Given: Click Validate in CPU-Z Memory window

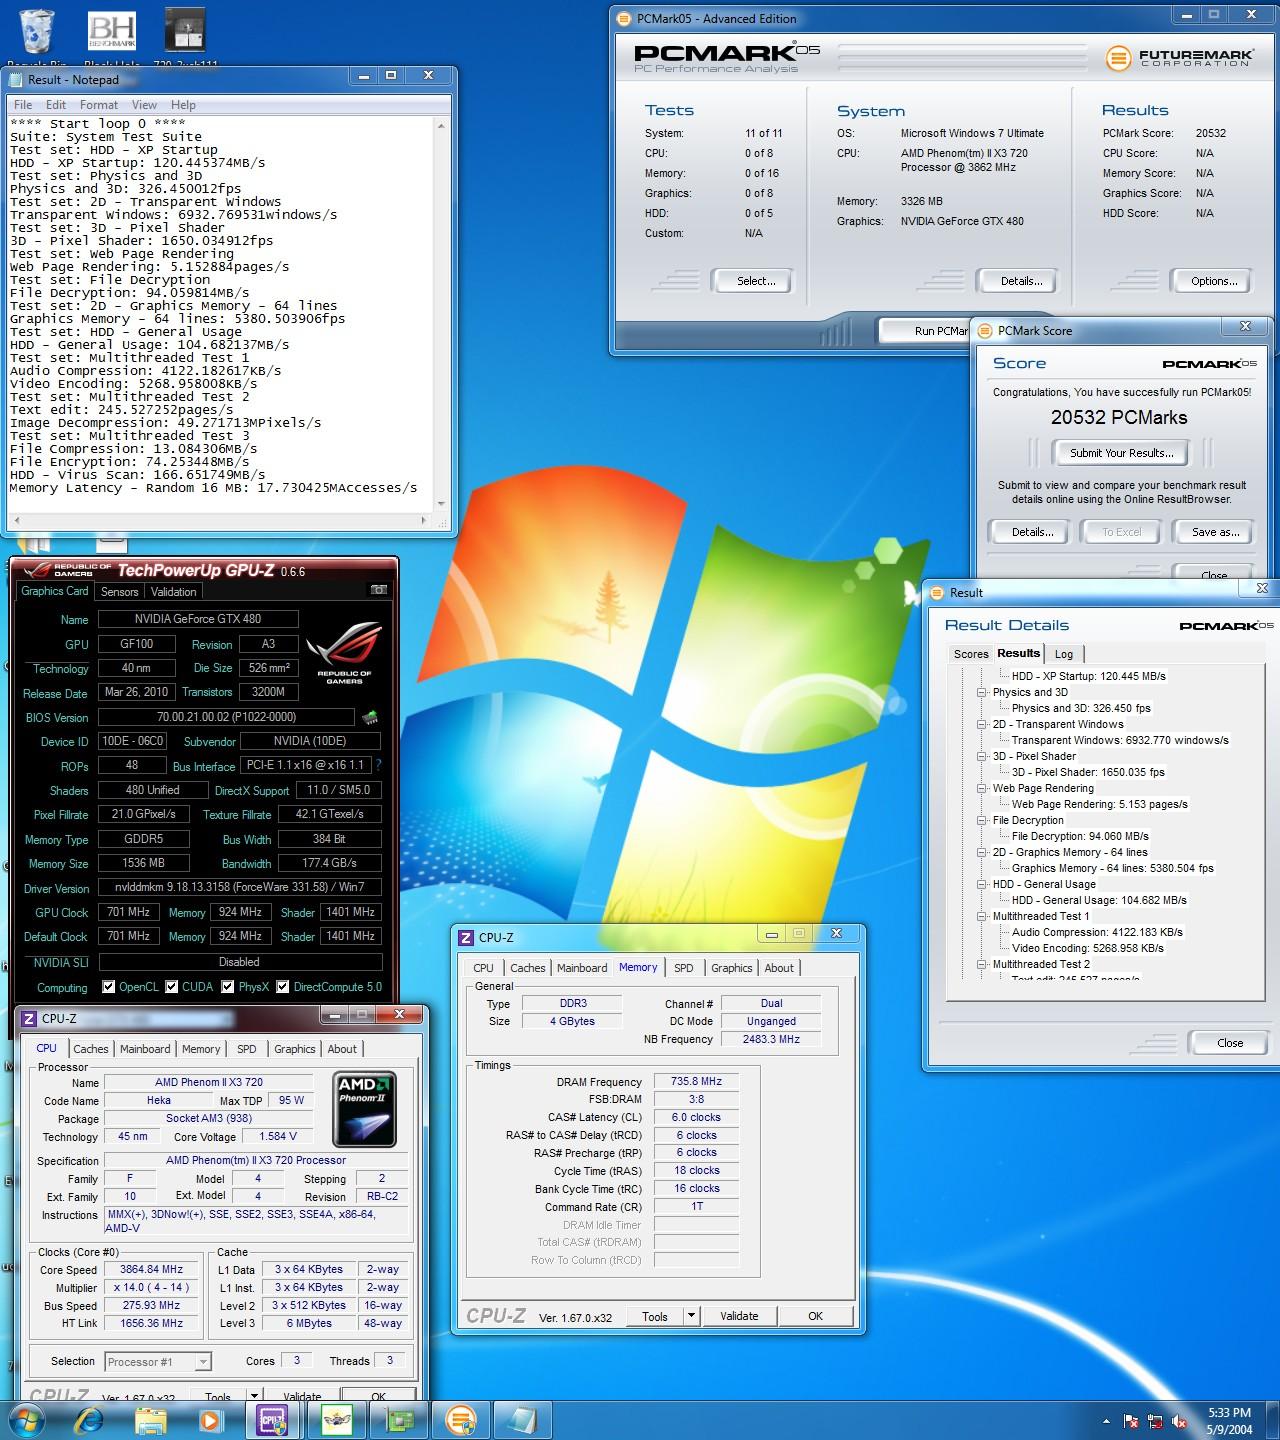Looking at the screenshot, I should 739,1316.
